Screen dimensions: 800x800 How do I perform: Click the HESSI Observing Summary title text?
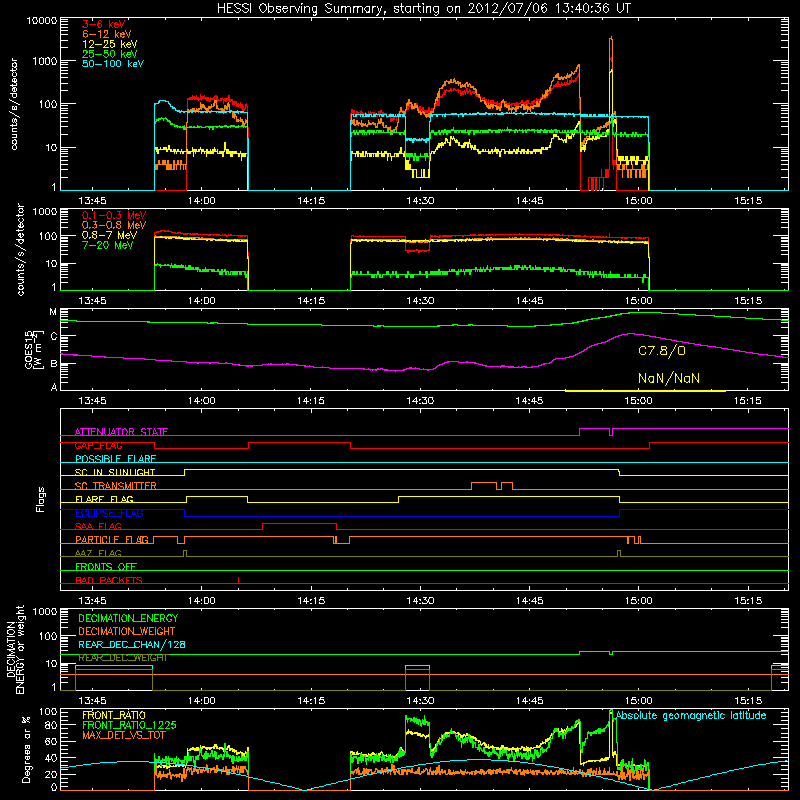423,9
